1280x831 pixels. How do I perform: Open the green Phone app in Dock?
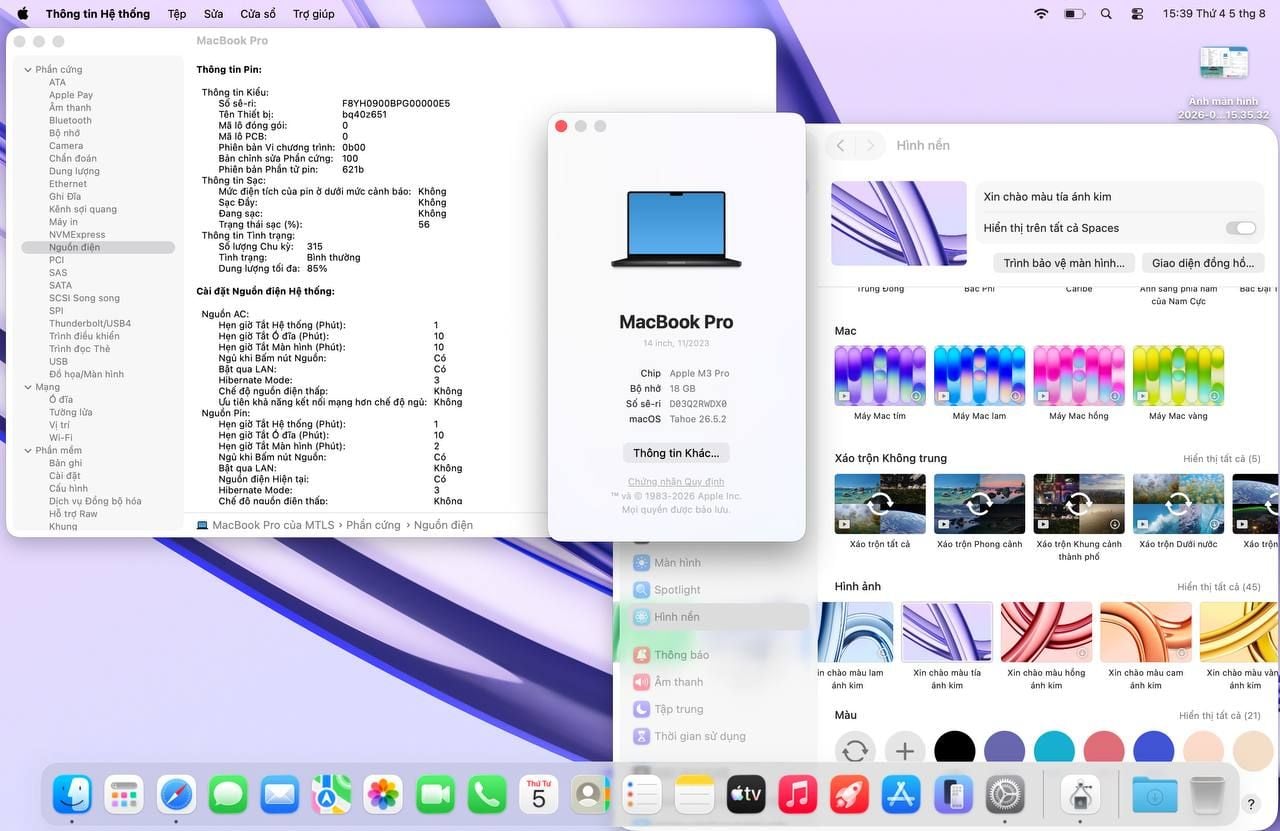[x=487, y=795]
